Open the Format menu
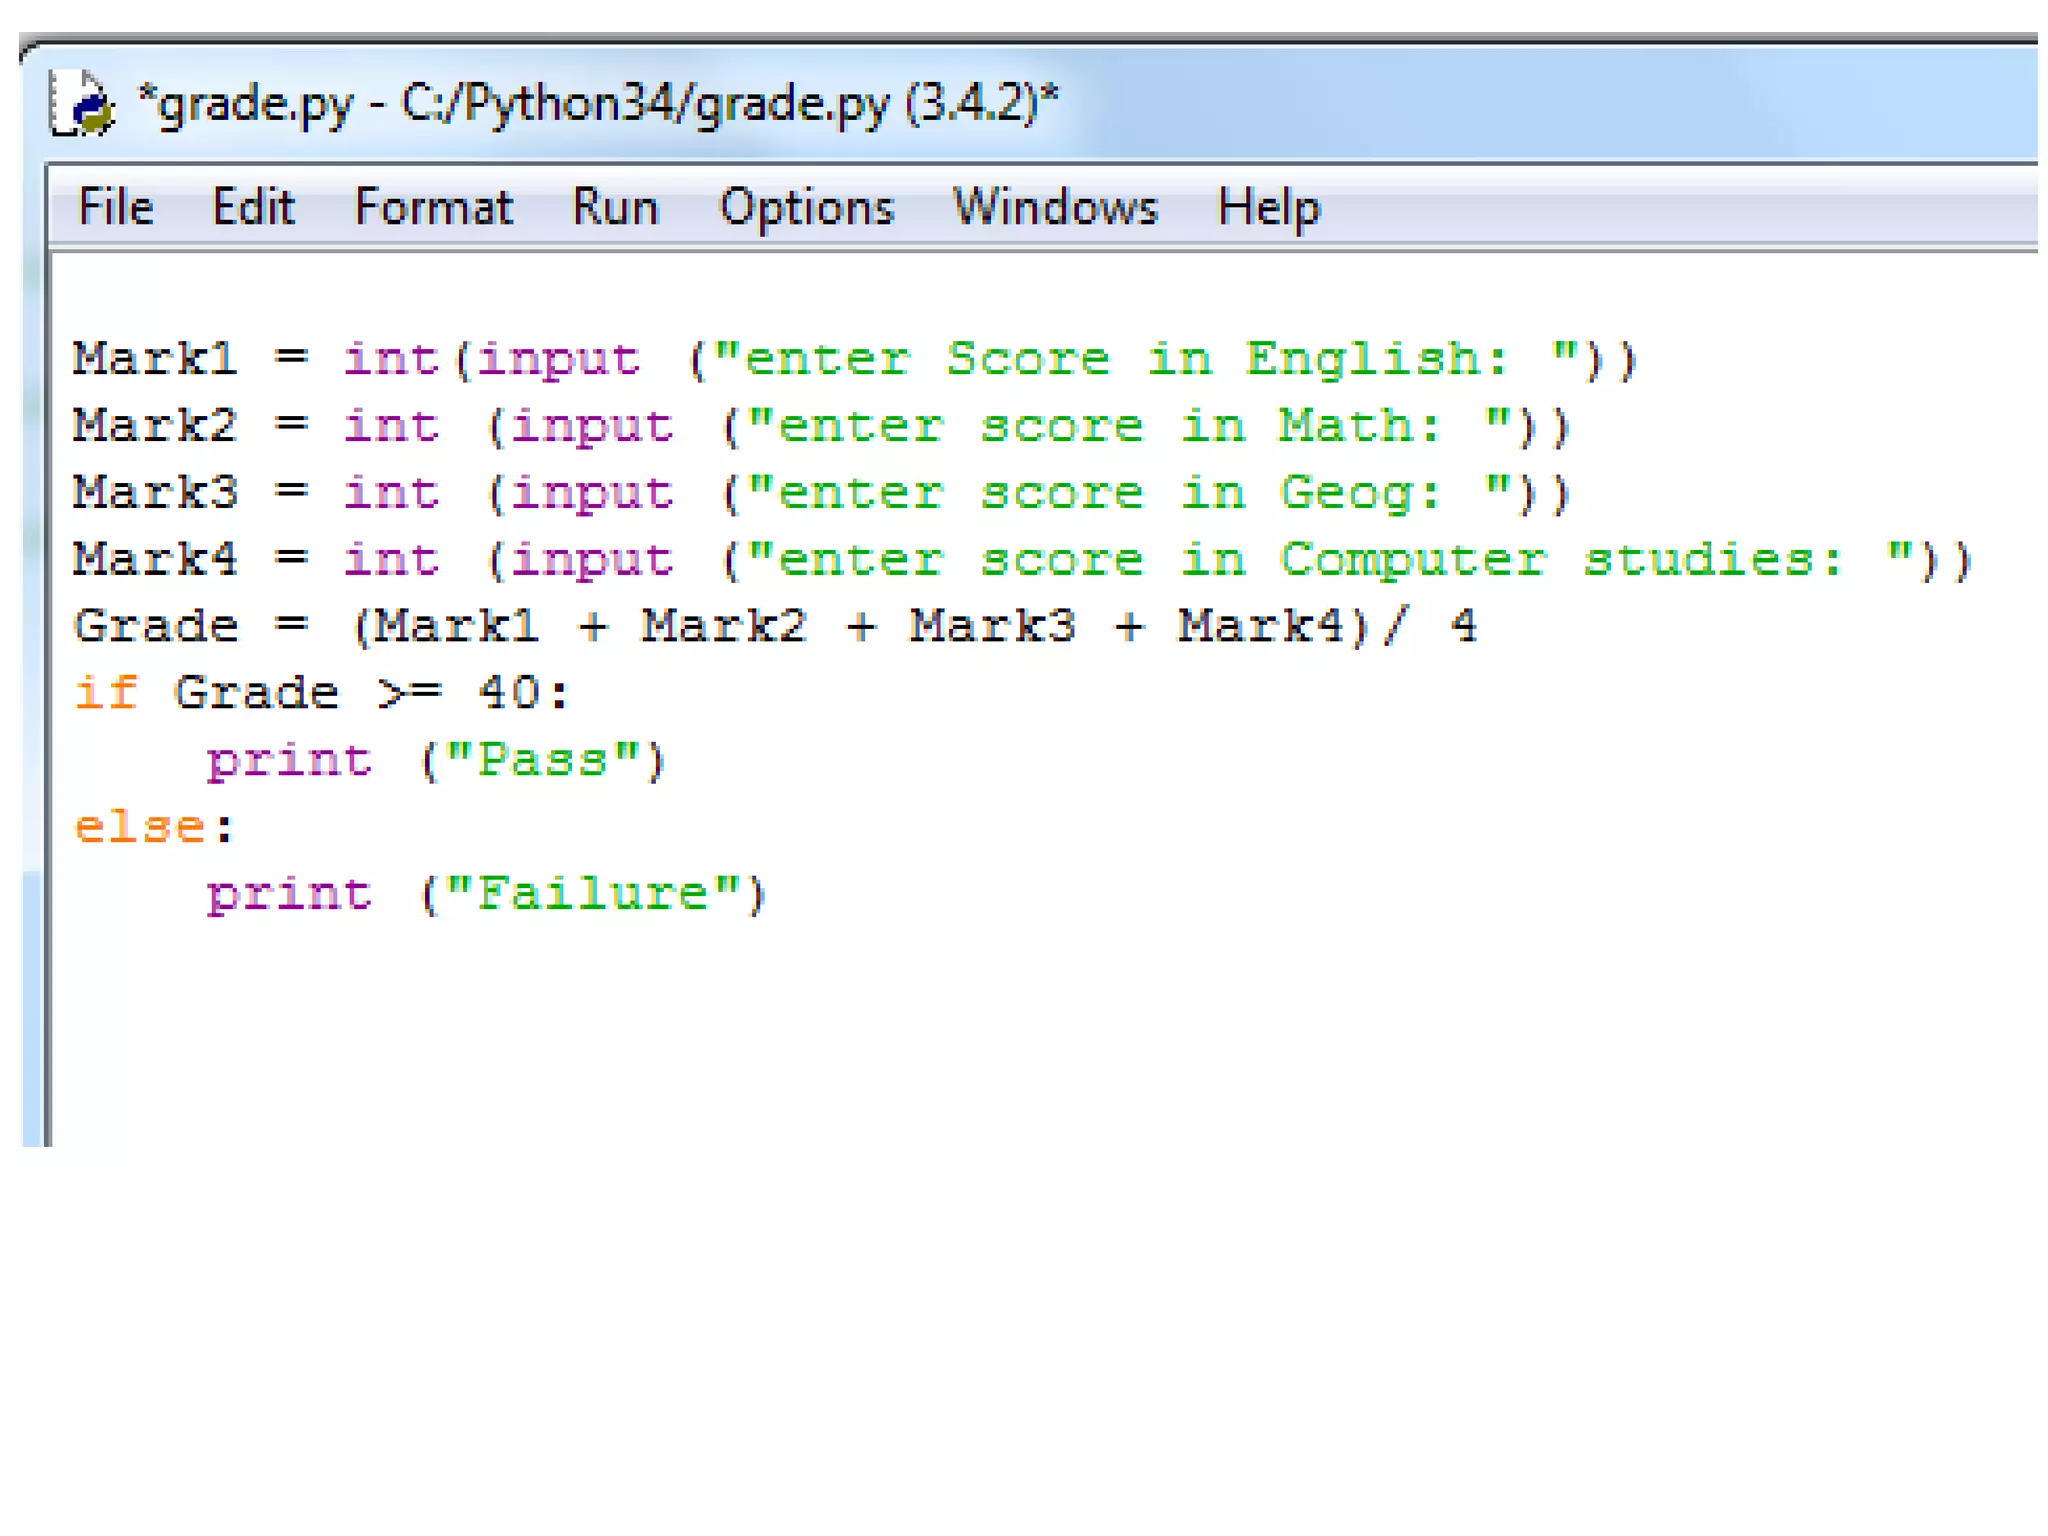The image size is (2048, 1536). (x=433, y=208)
